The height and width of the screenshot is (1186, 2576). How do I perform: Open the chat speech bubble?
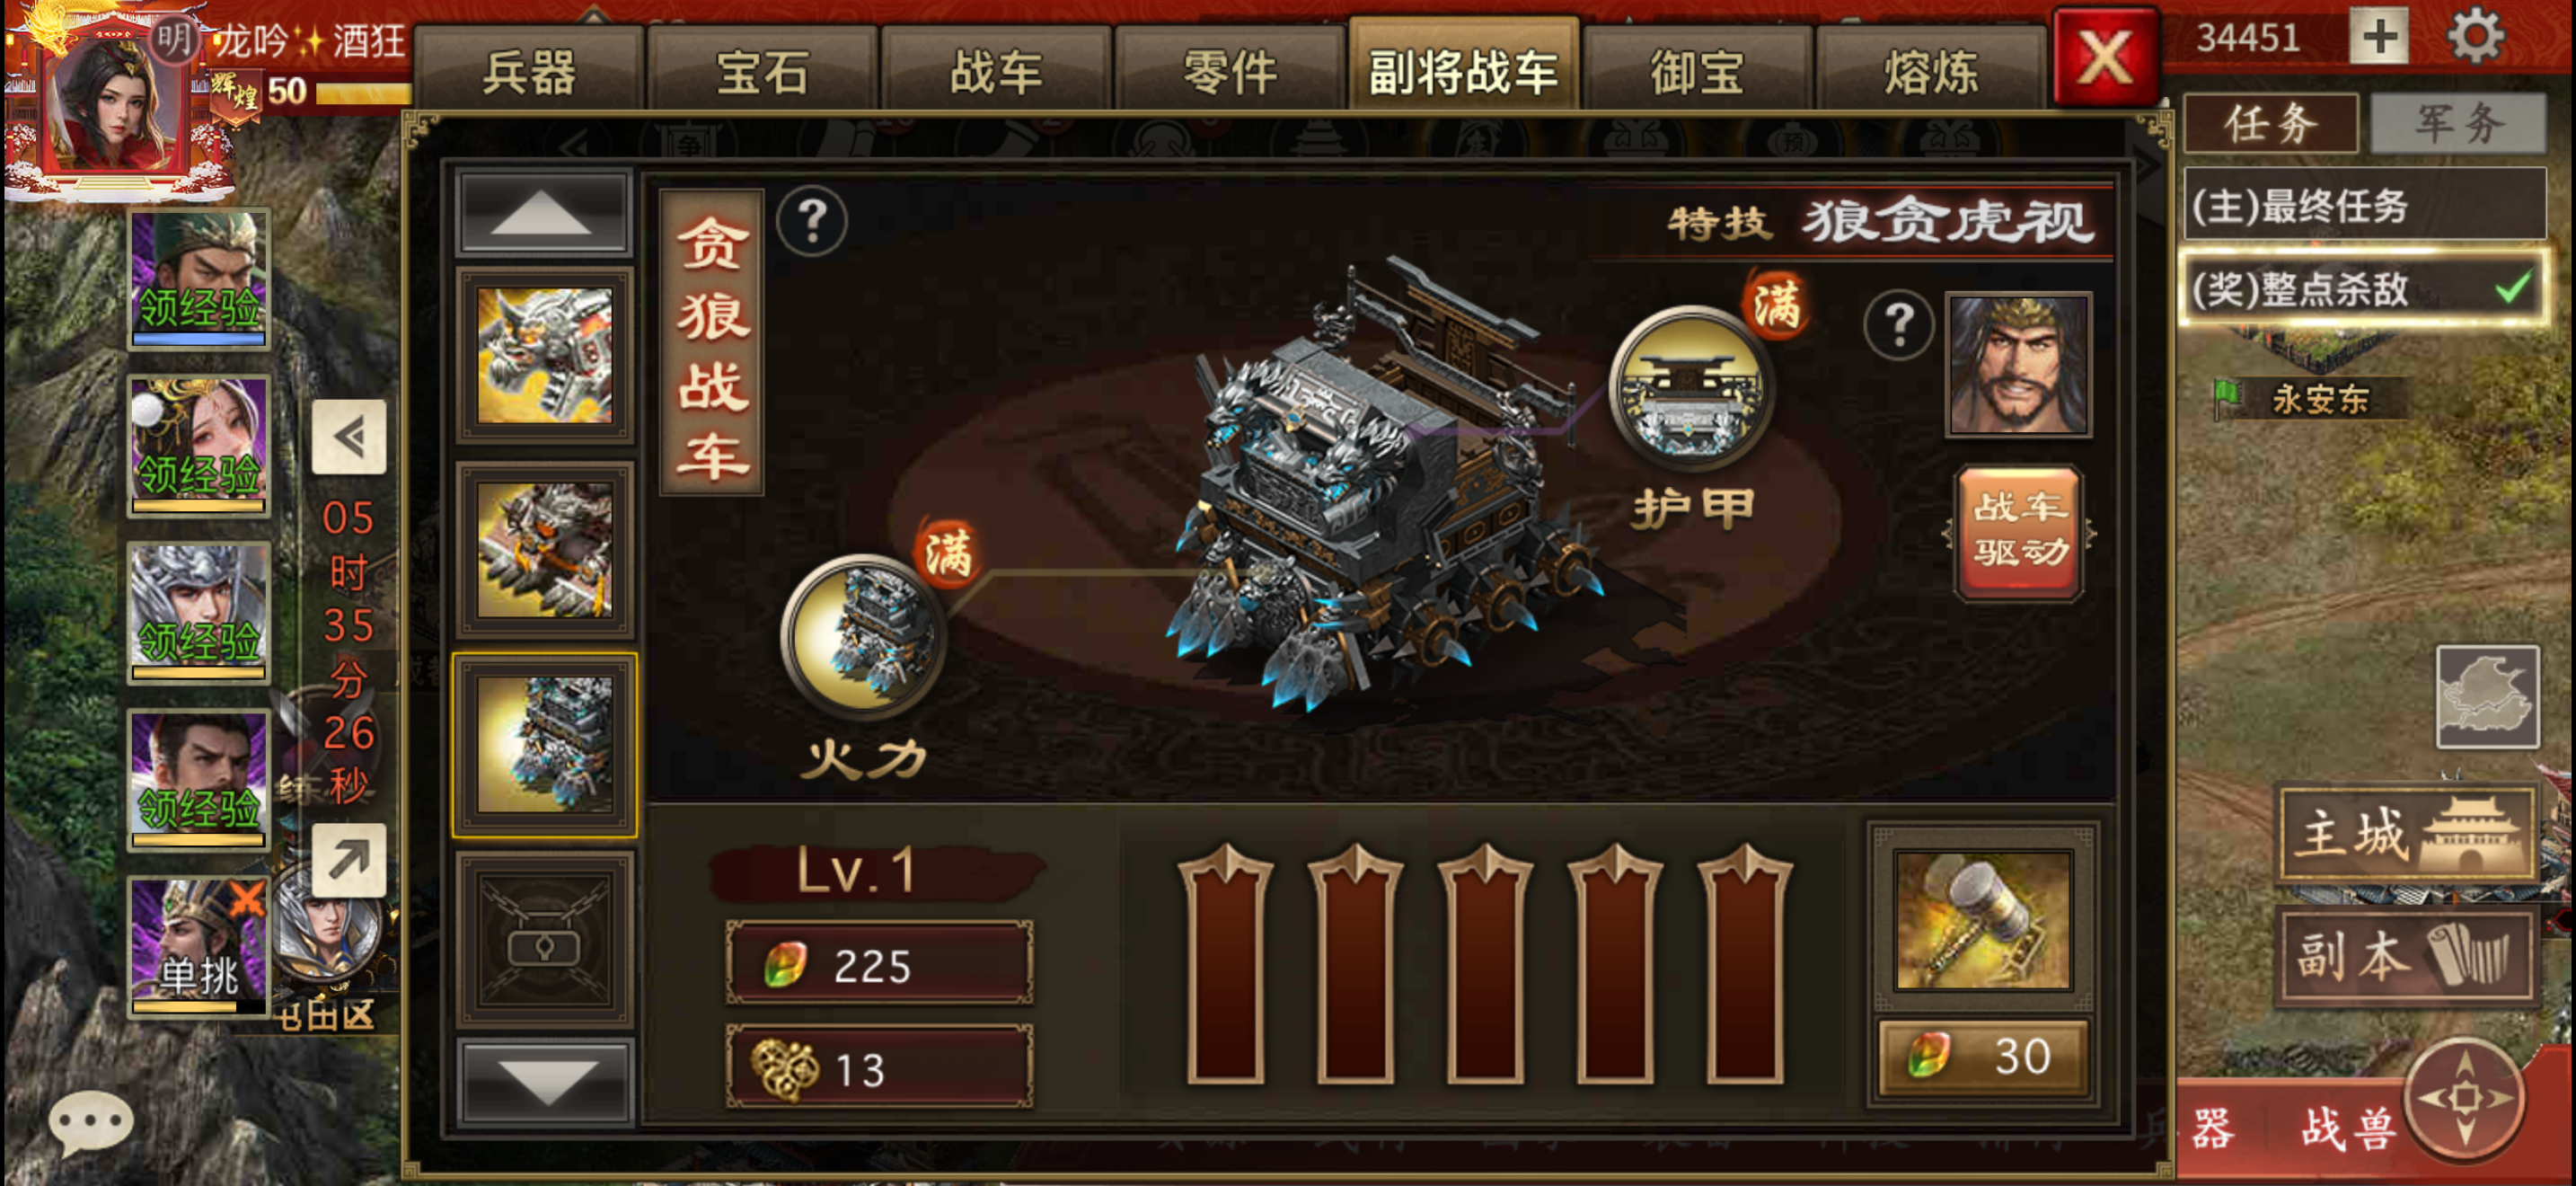[x=90, y=1123]
